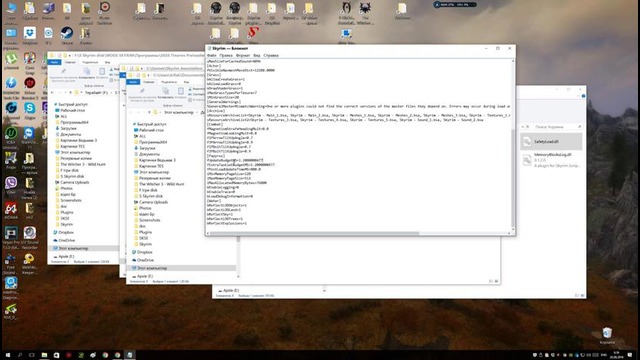Select S Skyrim disk in Documents Explorer tree
Viewport: 640px width, 360px height.
point(151,196)
